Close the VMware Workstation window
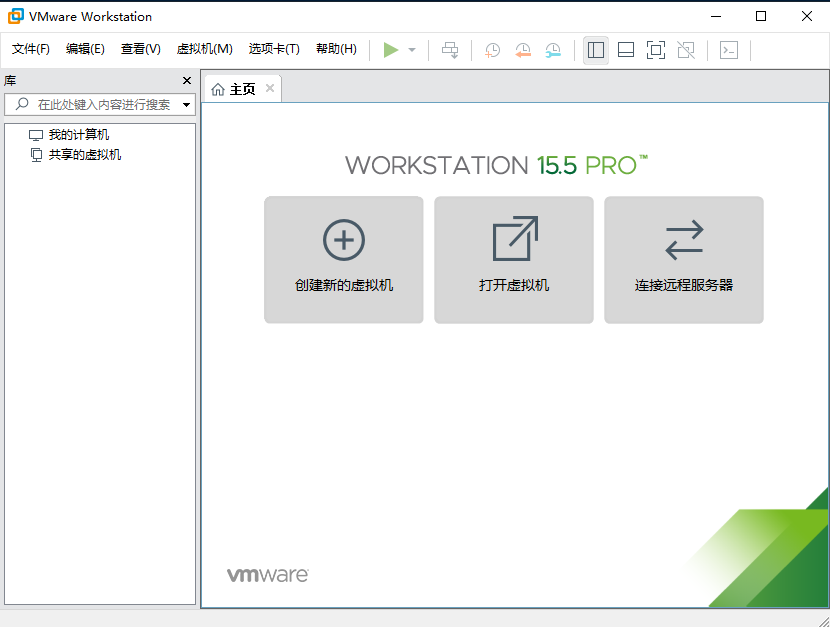The image size is (830, 627). tap(807, 16)
